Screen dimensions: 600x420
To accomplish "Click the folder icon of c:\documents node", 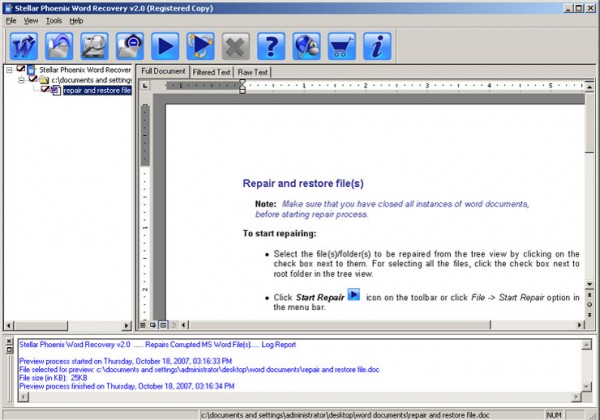I will coord(44,80).
